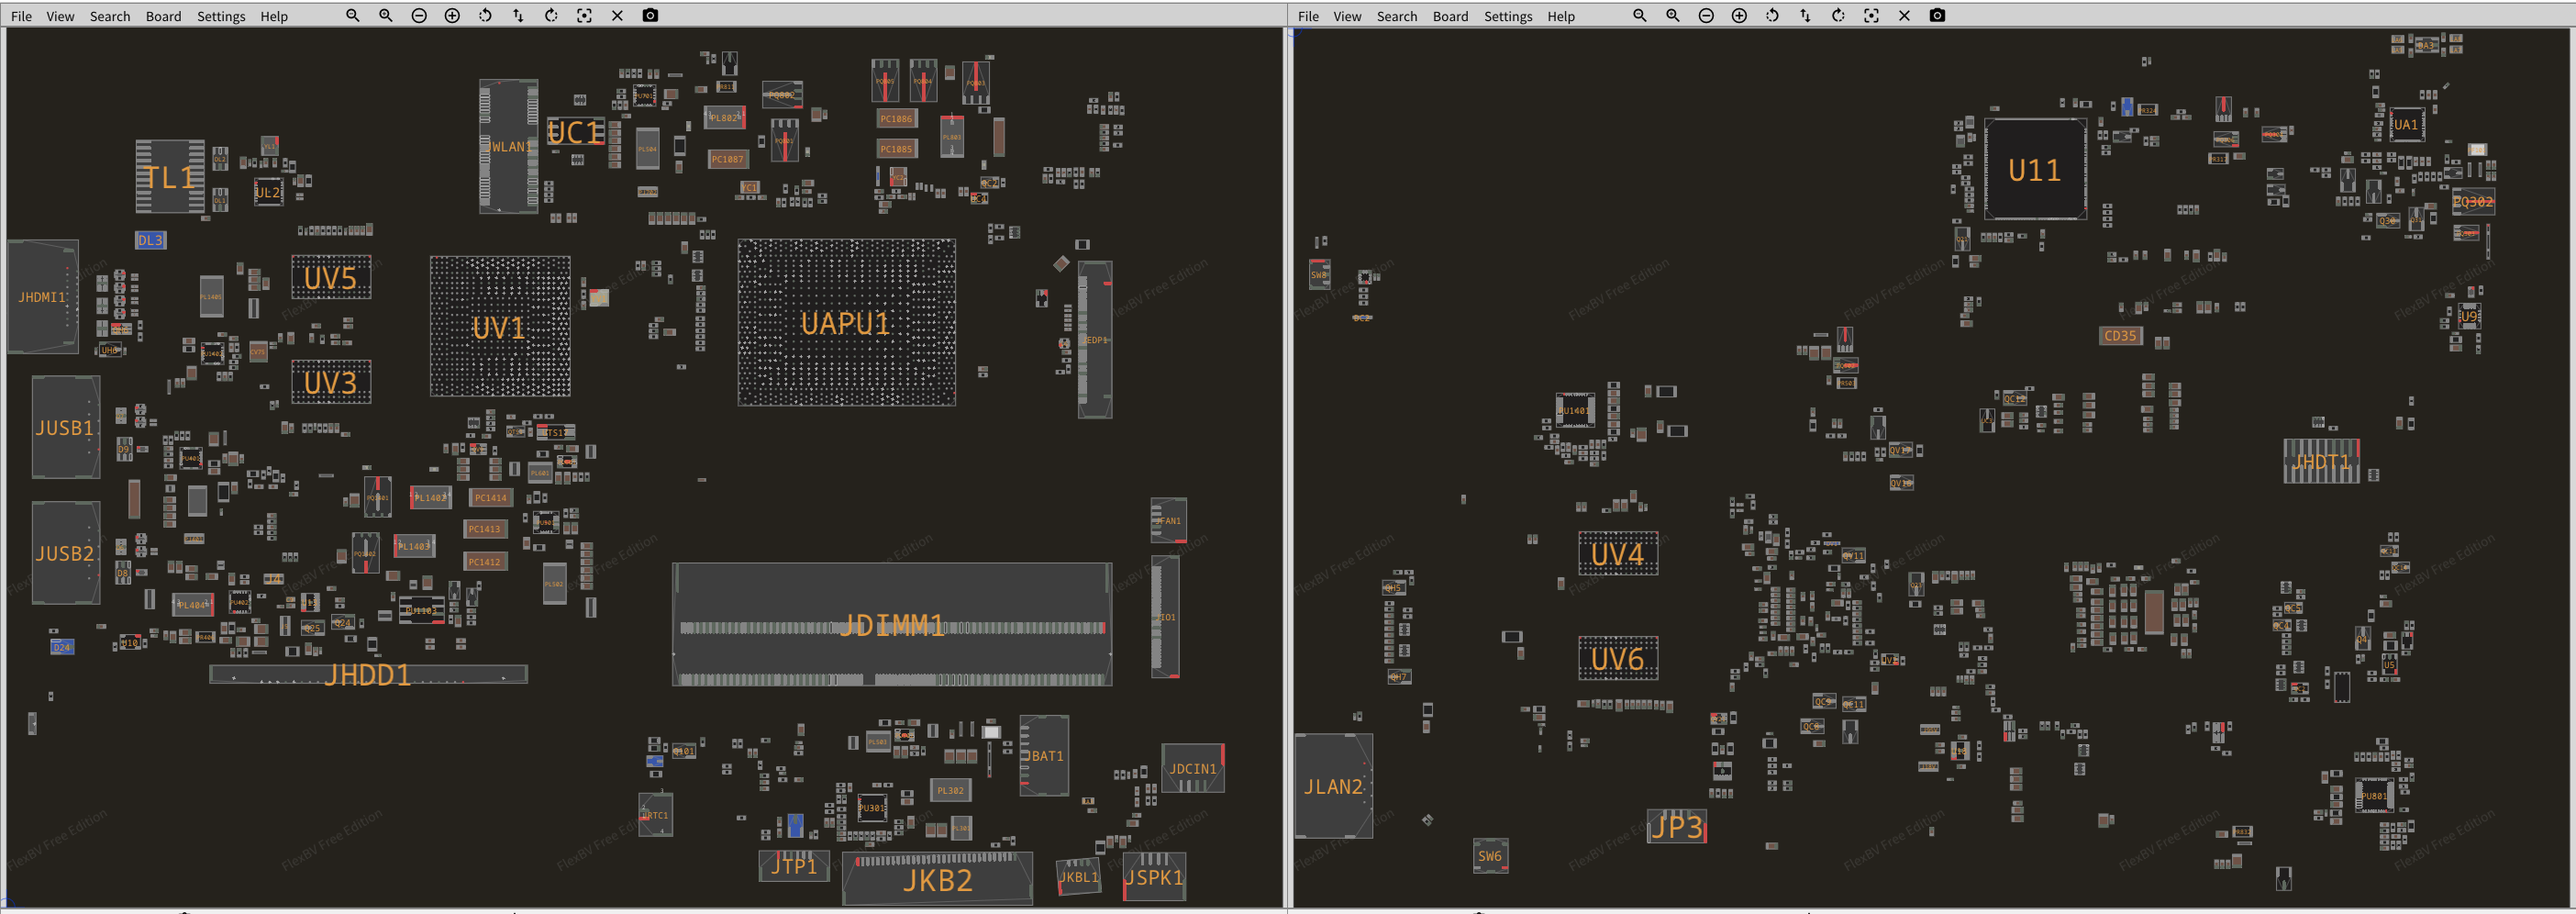Open the Board menu in left pane

[163, 17]
